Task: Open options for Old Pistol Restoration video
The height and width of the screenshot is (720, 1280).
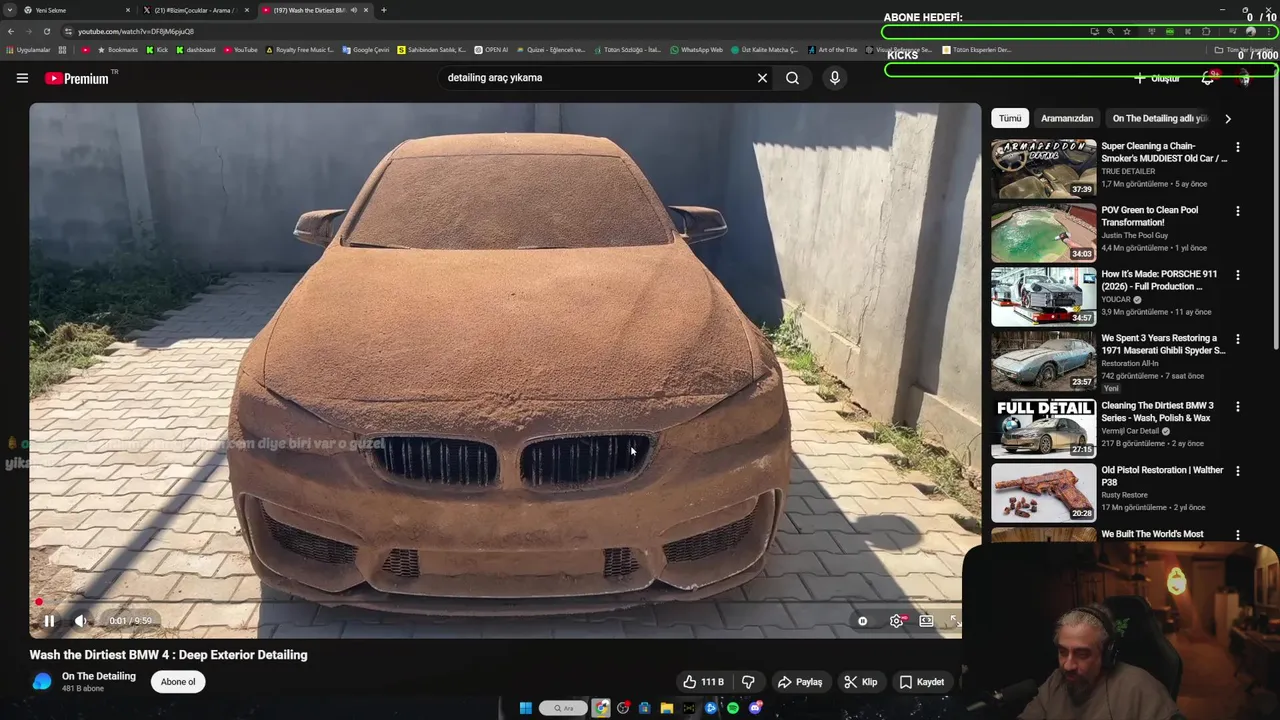Action: (1238, 471)
